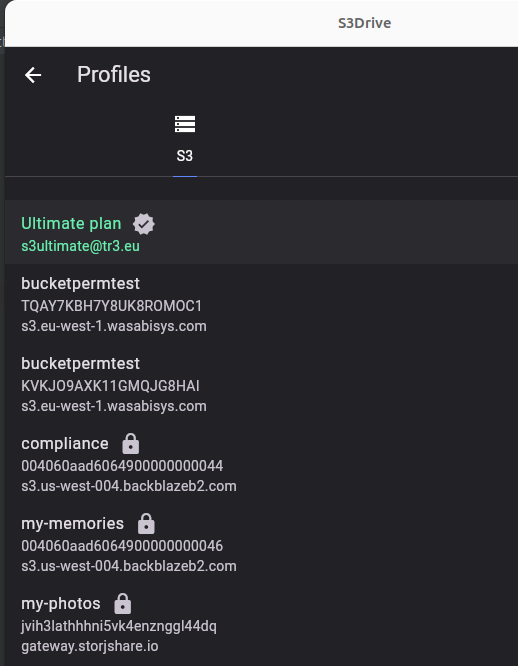Select bucketpermtest profile with key TQAY7KBH7Y8UK8ROMOC1
Image resolution: width=518 pixels, height=666 pixels.
click(x=262, y=305)
